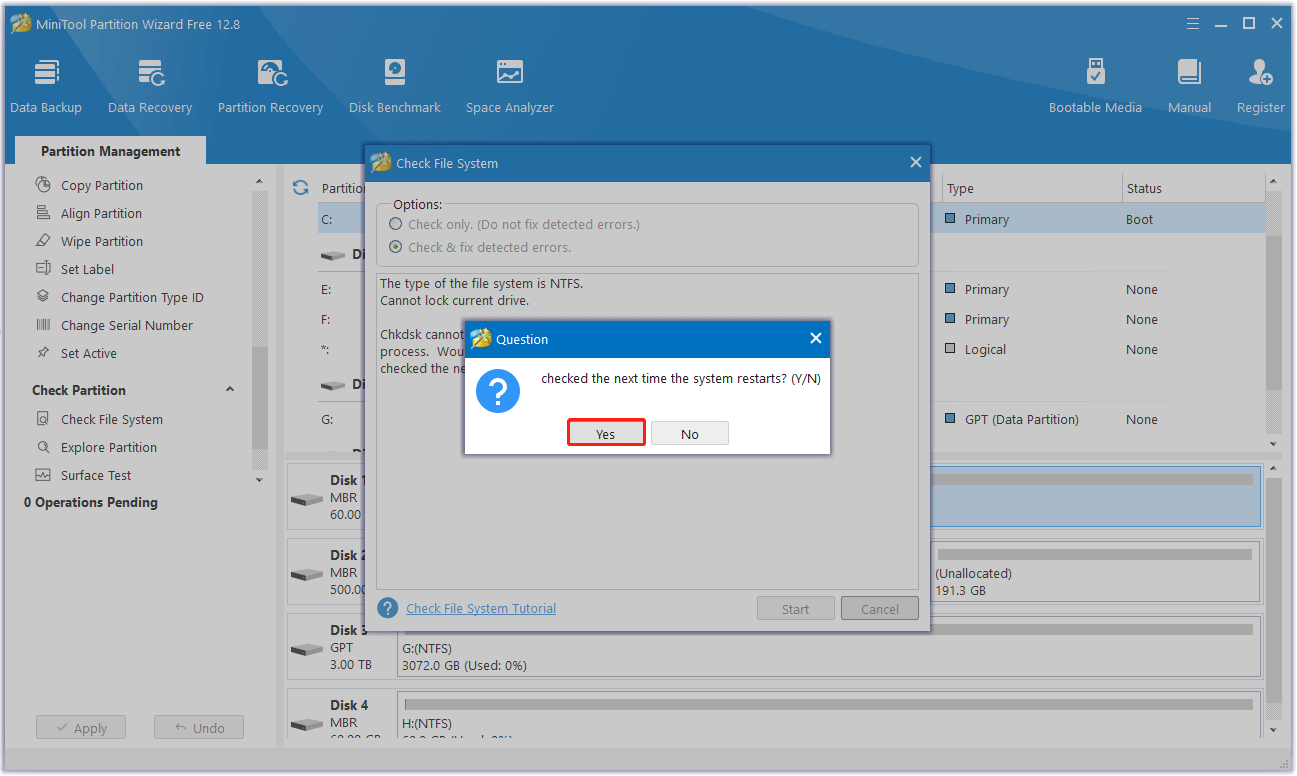Click Explore Partition in sidebar

pos(108,447)
